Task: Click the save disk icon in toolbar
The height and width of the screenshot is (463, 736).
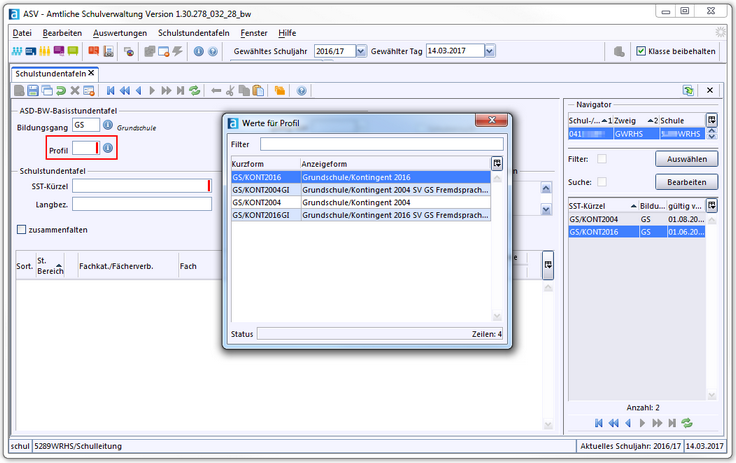Action: tap(33, 90)
